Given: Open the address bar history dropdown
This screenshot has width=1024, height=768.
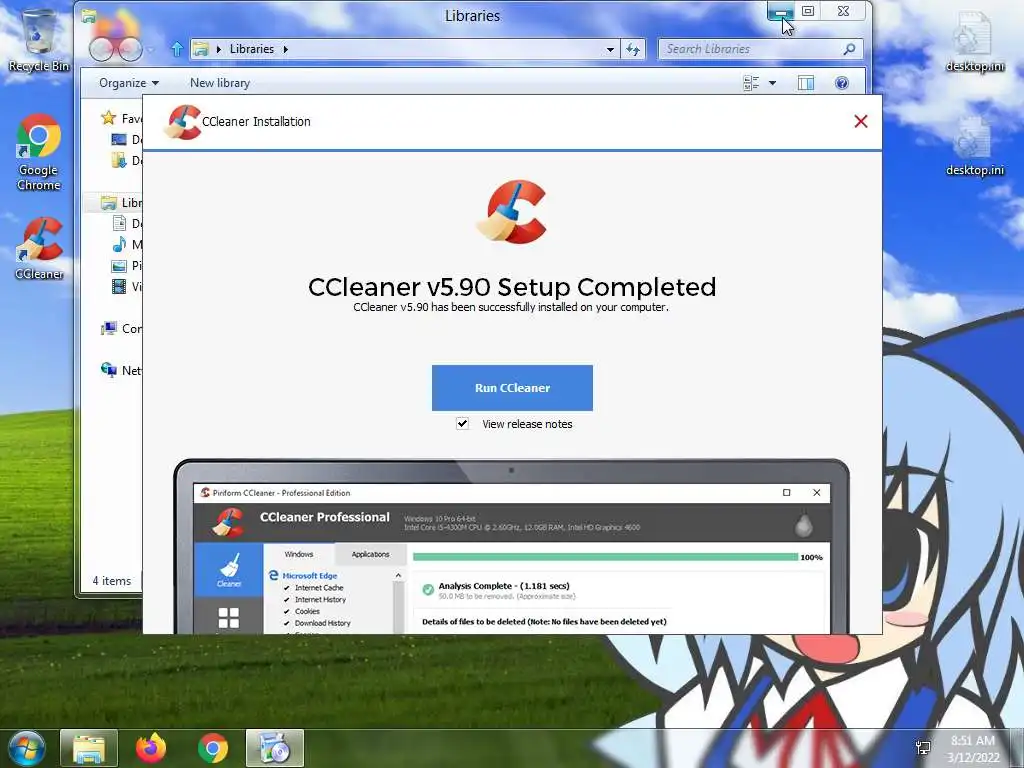Looking at the screenshot, I should click(x=610, y=49).
